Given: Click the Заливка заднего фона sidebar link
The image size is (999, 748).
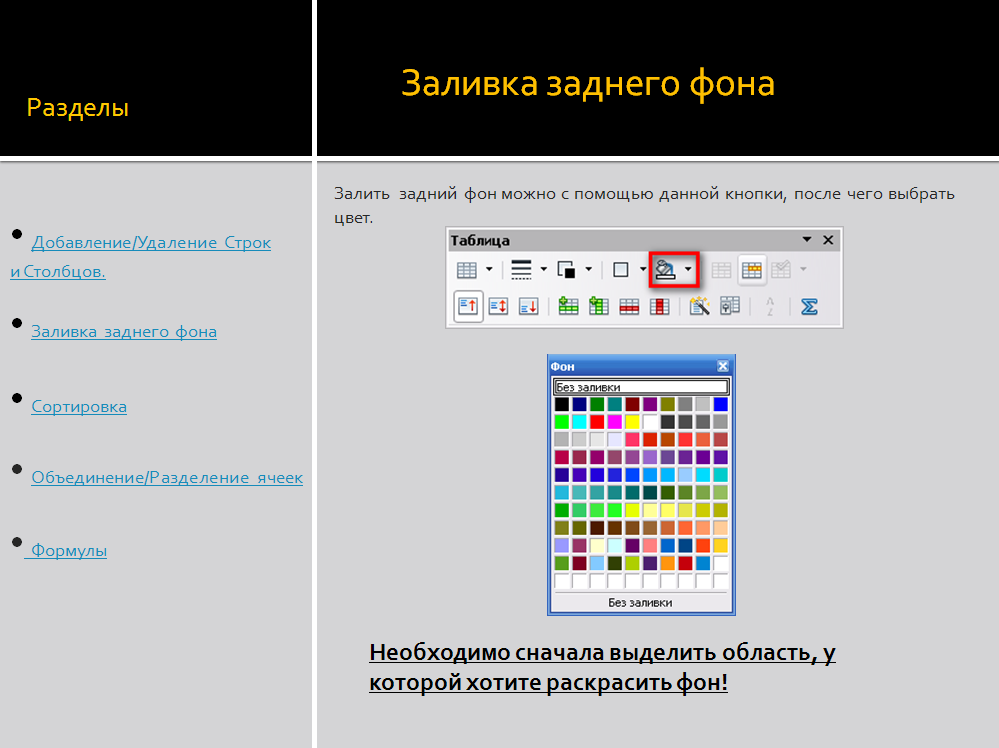Looking at the screenshot, I should pyautogui.click(x=124, y=331).
